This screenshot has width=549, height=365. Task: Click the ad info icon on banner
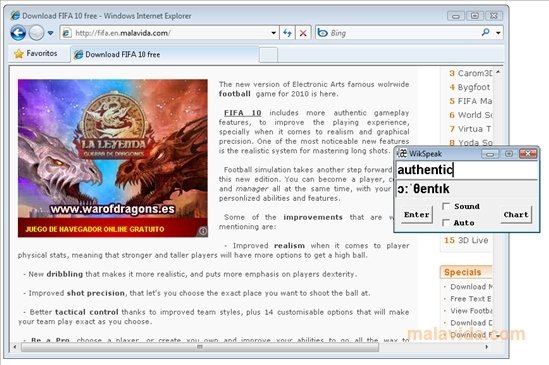click(x=203, y=231)
